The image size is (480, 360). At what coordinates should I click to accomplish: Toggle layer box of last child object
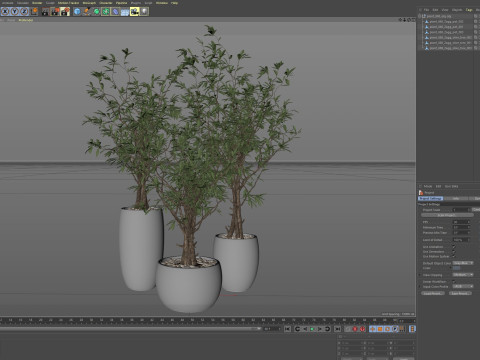476,48
